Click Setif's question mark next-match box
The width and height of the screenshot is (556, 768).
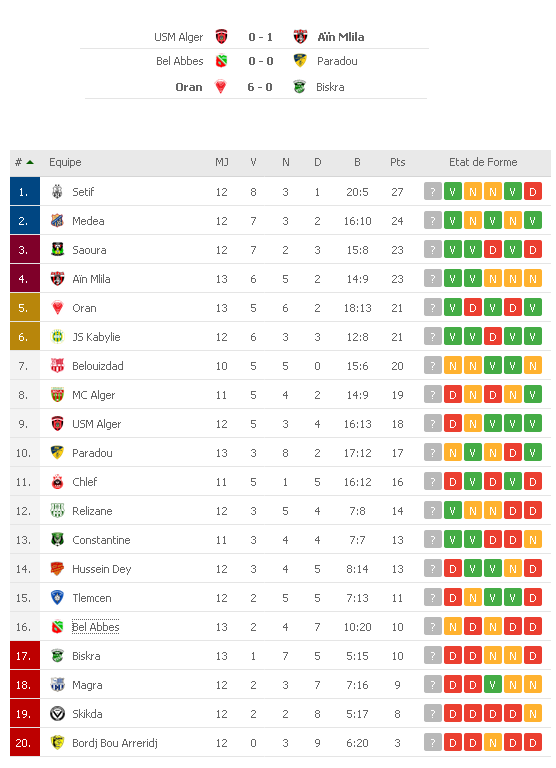[433, 192]
